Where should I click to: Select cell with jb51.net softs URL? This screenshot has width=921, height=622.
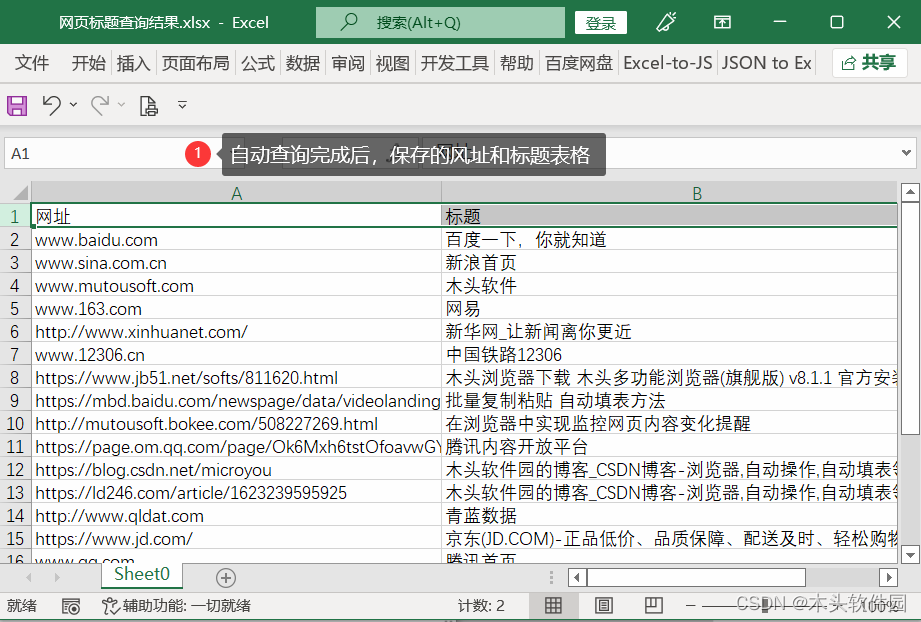click(236, 378)
